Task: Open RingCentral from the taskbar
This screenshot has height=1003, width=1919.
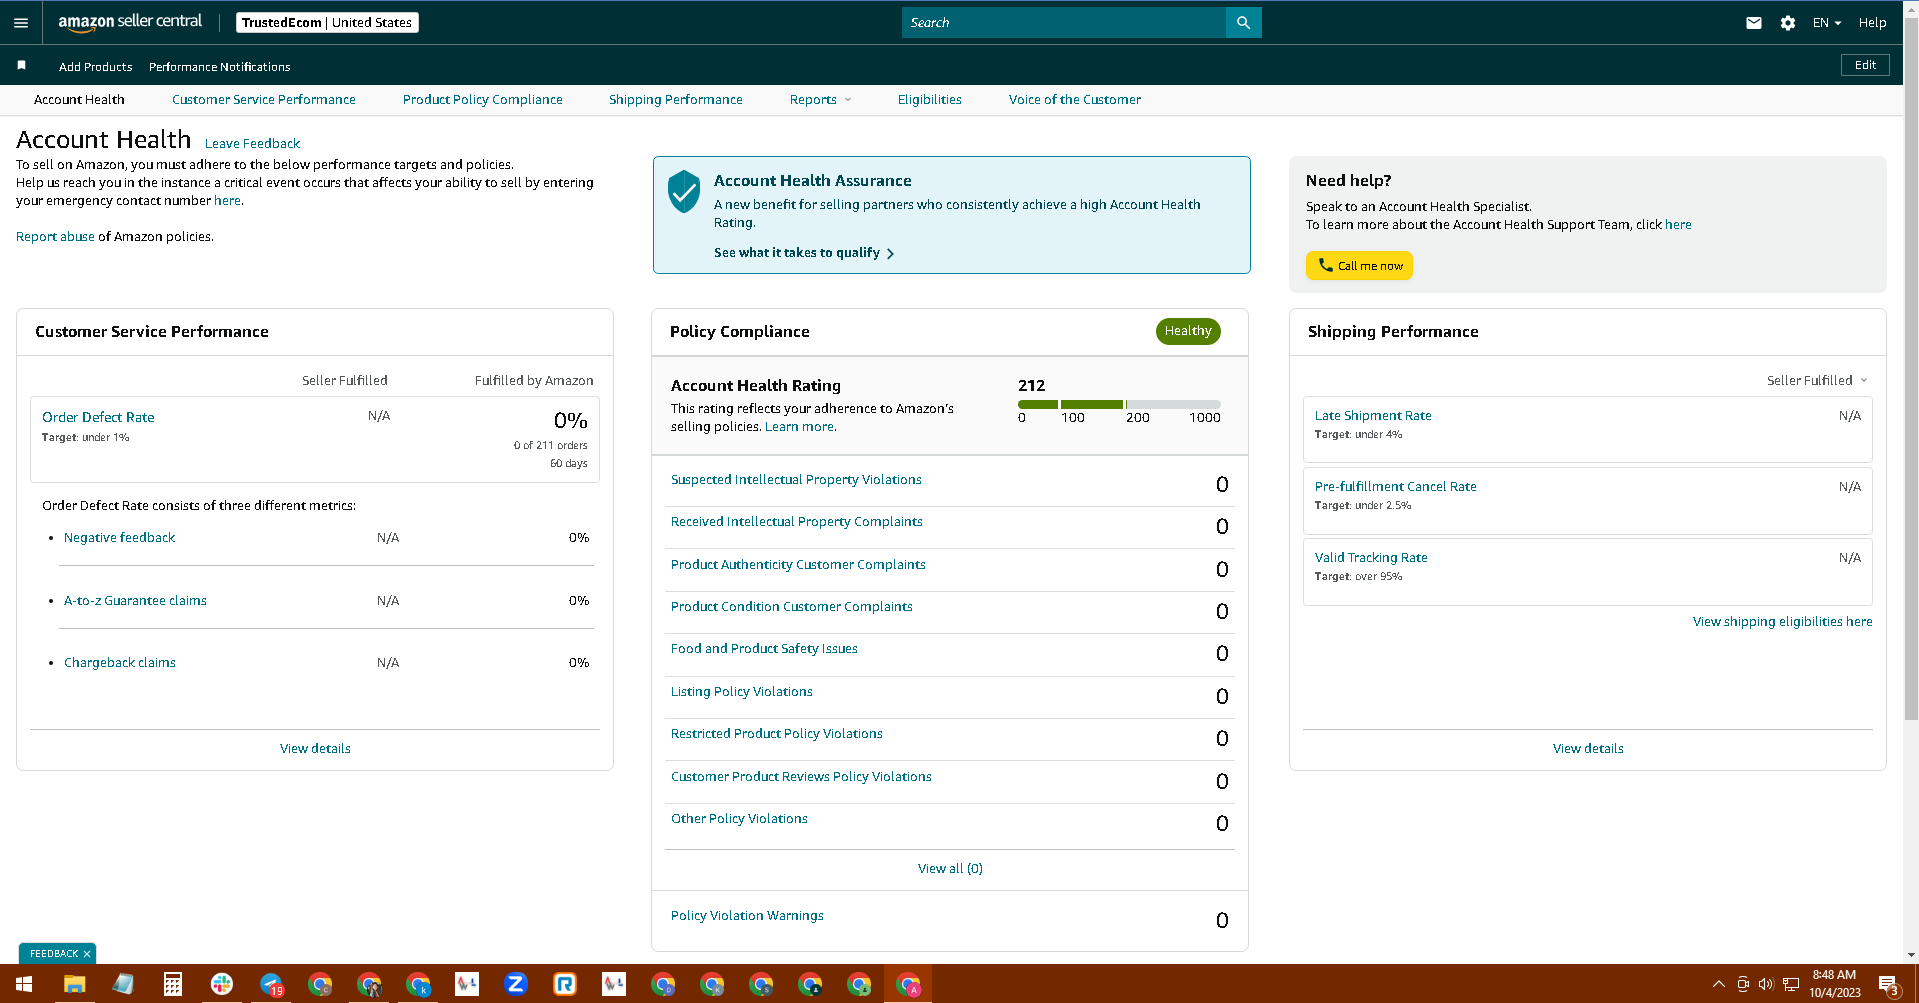Action: (565, 984)
